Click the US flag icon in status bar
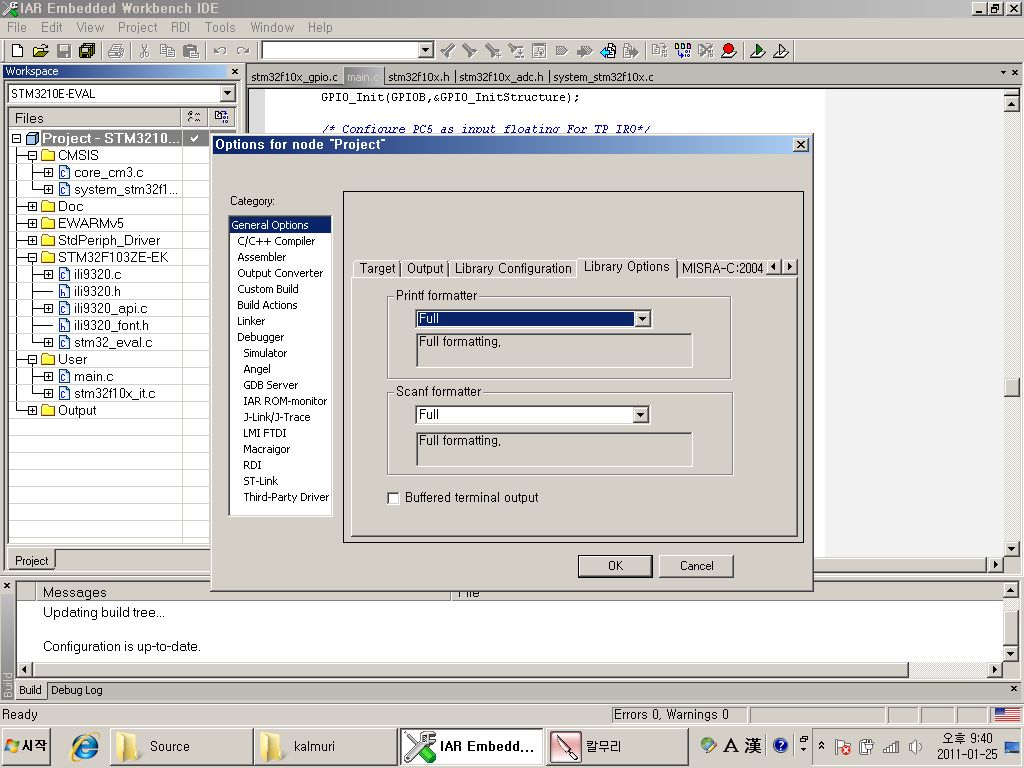 coord(1007,714)
